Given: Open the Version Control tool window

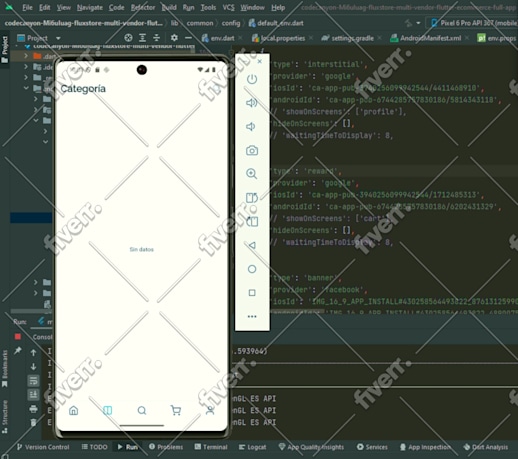Looking at the screenshot, I should (x=43, y=447).
